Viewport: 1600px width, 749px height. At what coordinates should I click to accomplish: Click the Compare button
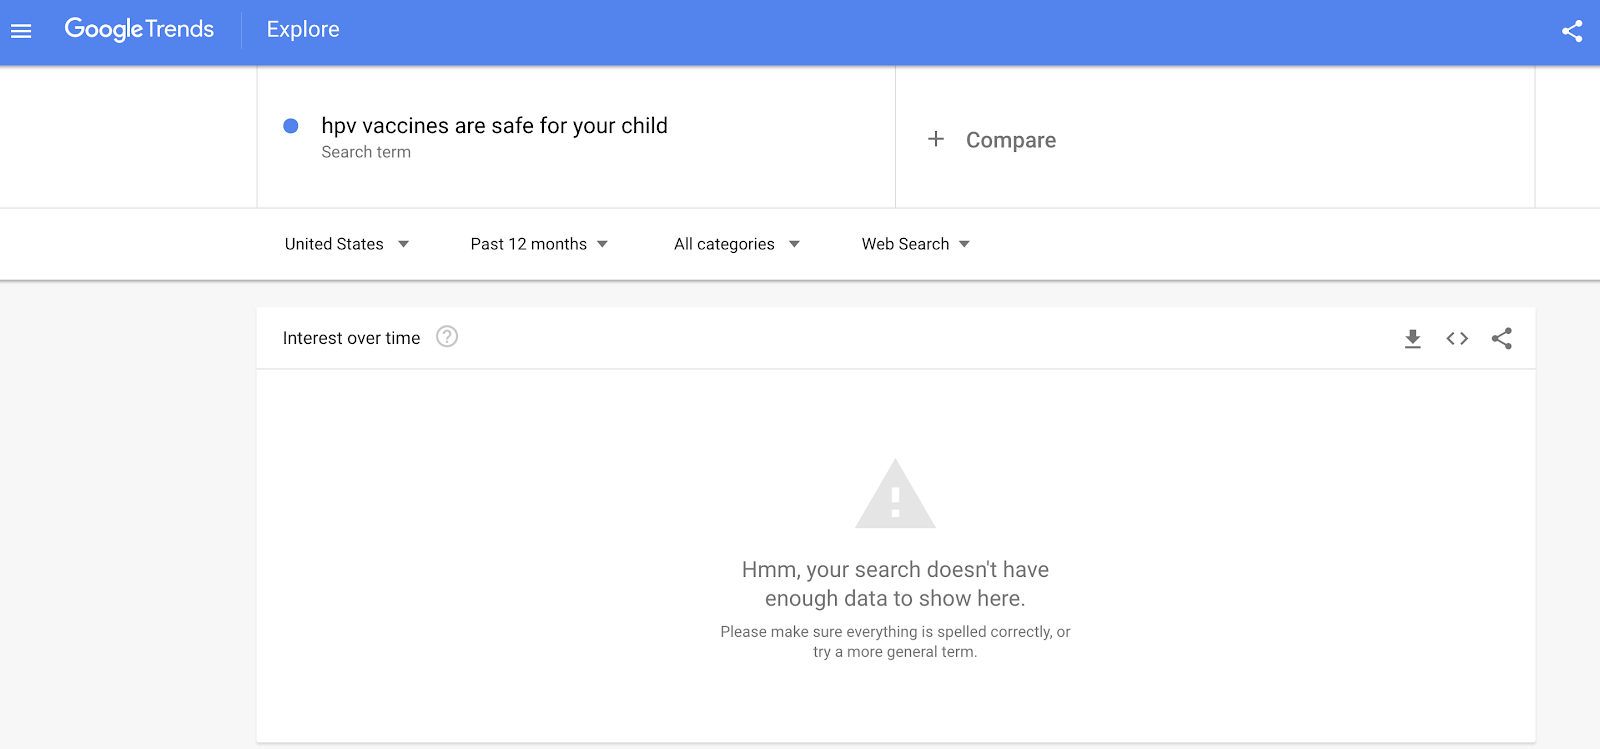click(x=1010, y=140)
